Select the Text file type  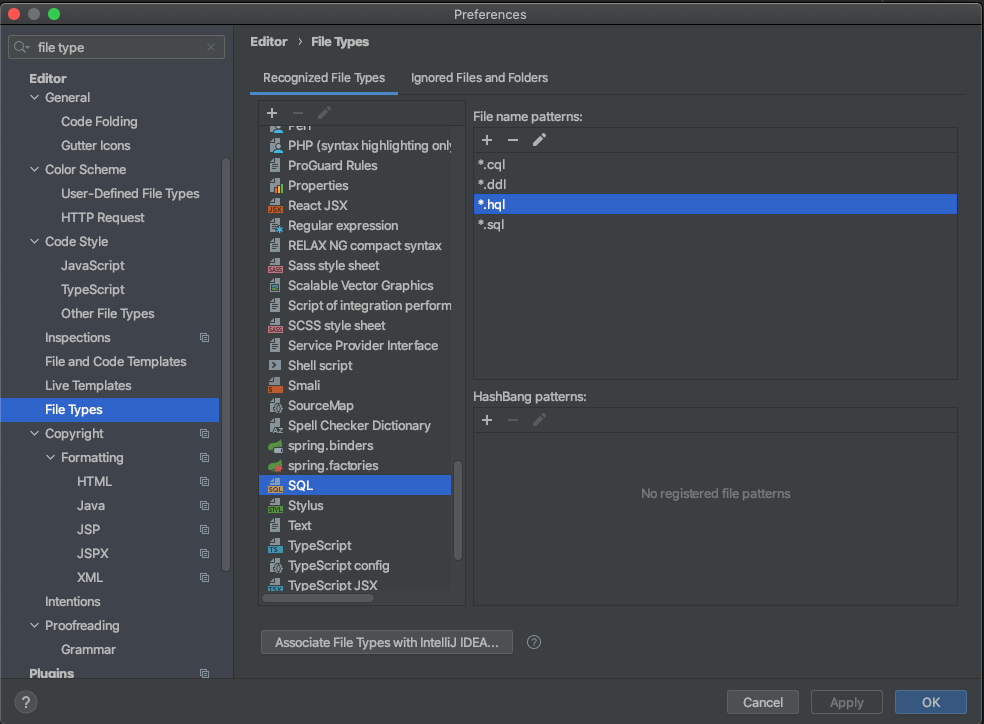click(355, 526)
